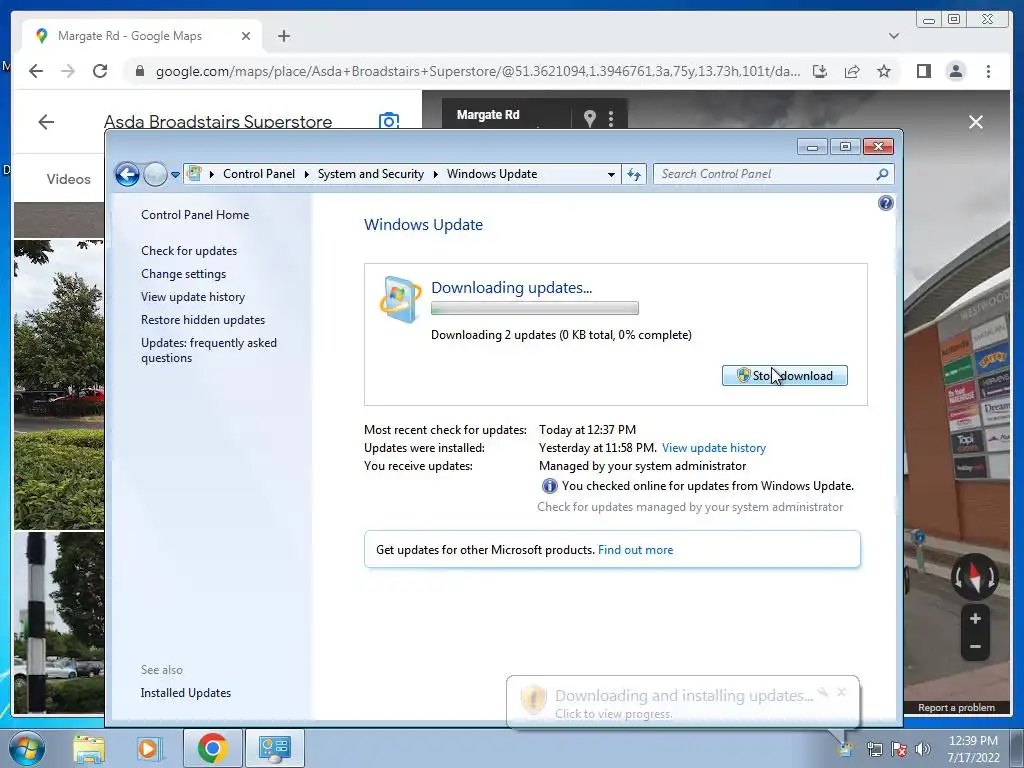Open more options on Margate Rd card
This screenshot has height=768, width=1024.
pyautogui.click(x=611, y=118)
